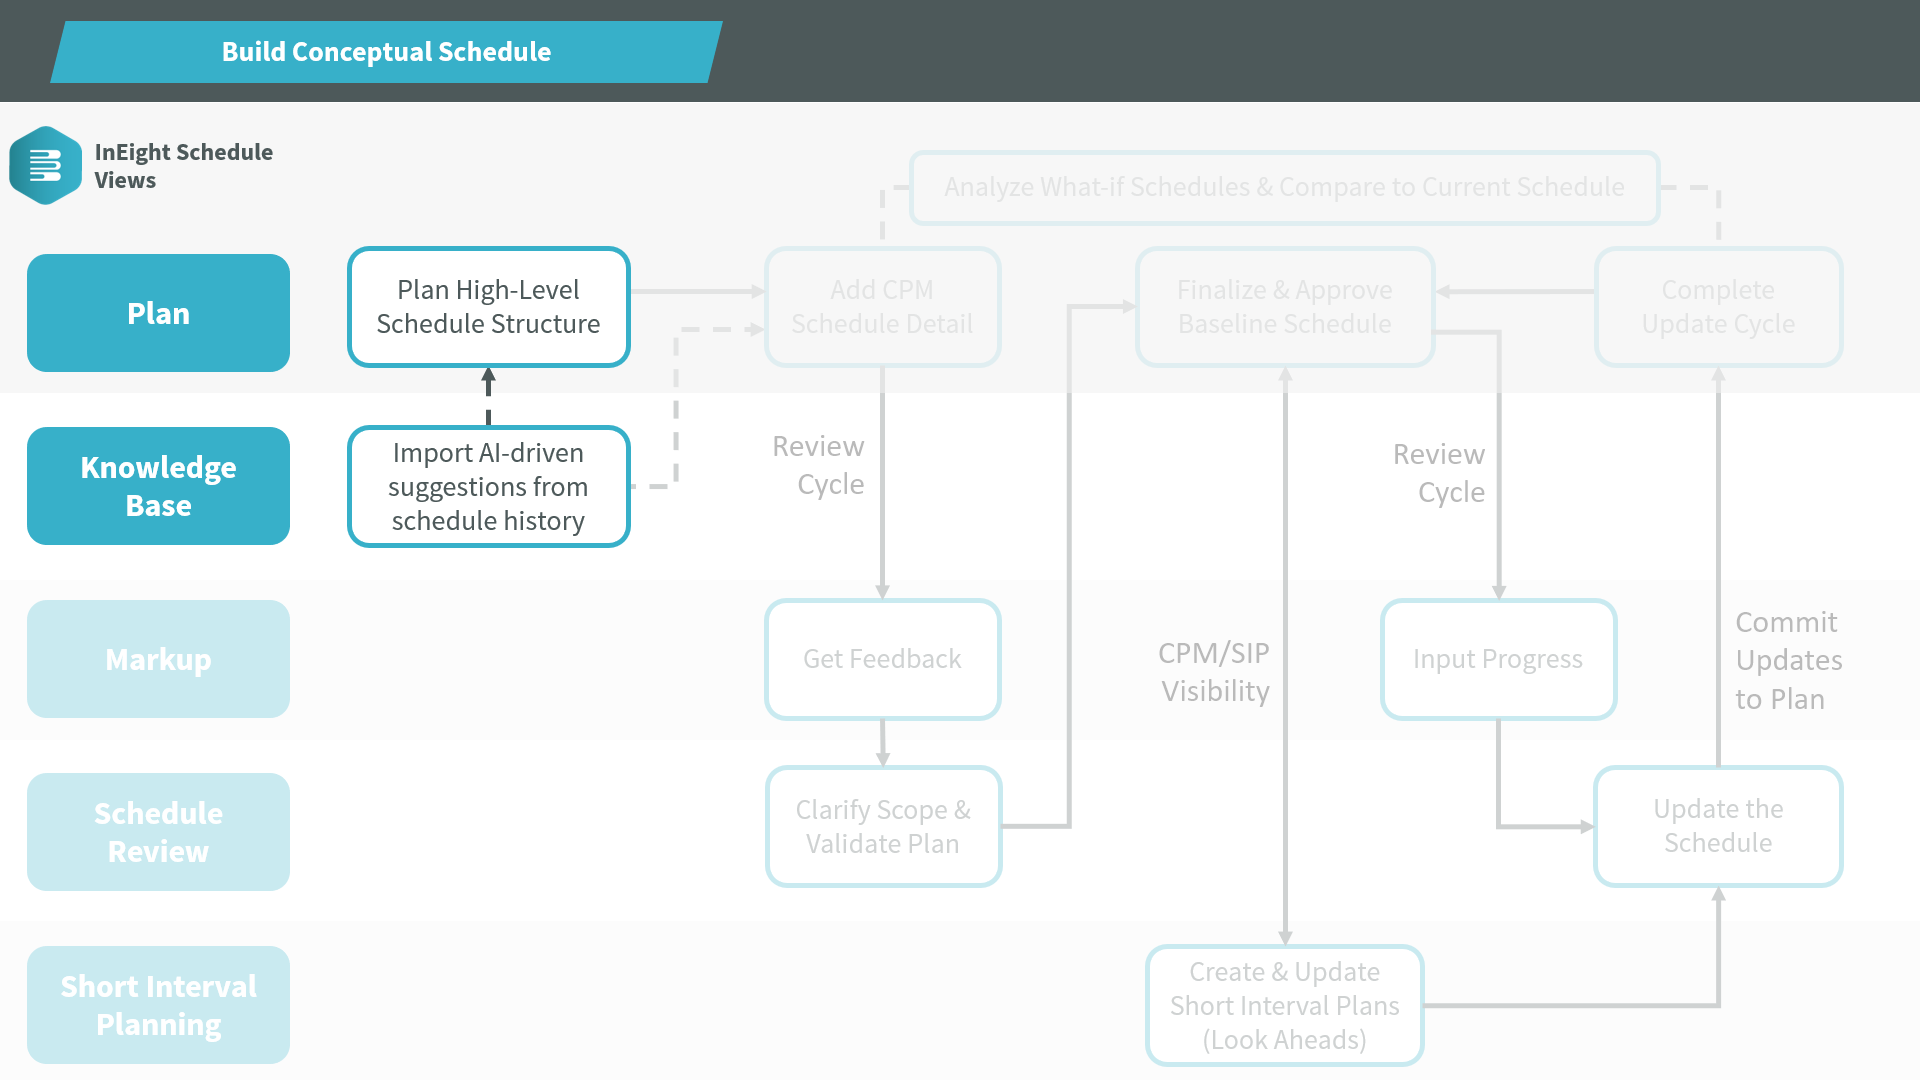Image resolution: width=1920 pixels, height=1080 pixels.
Task: Select Clarify Scope & Validate Plan box
Action: (882, 827)
